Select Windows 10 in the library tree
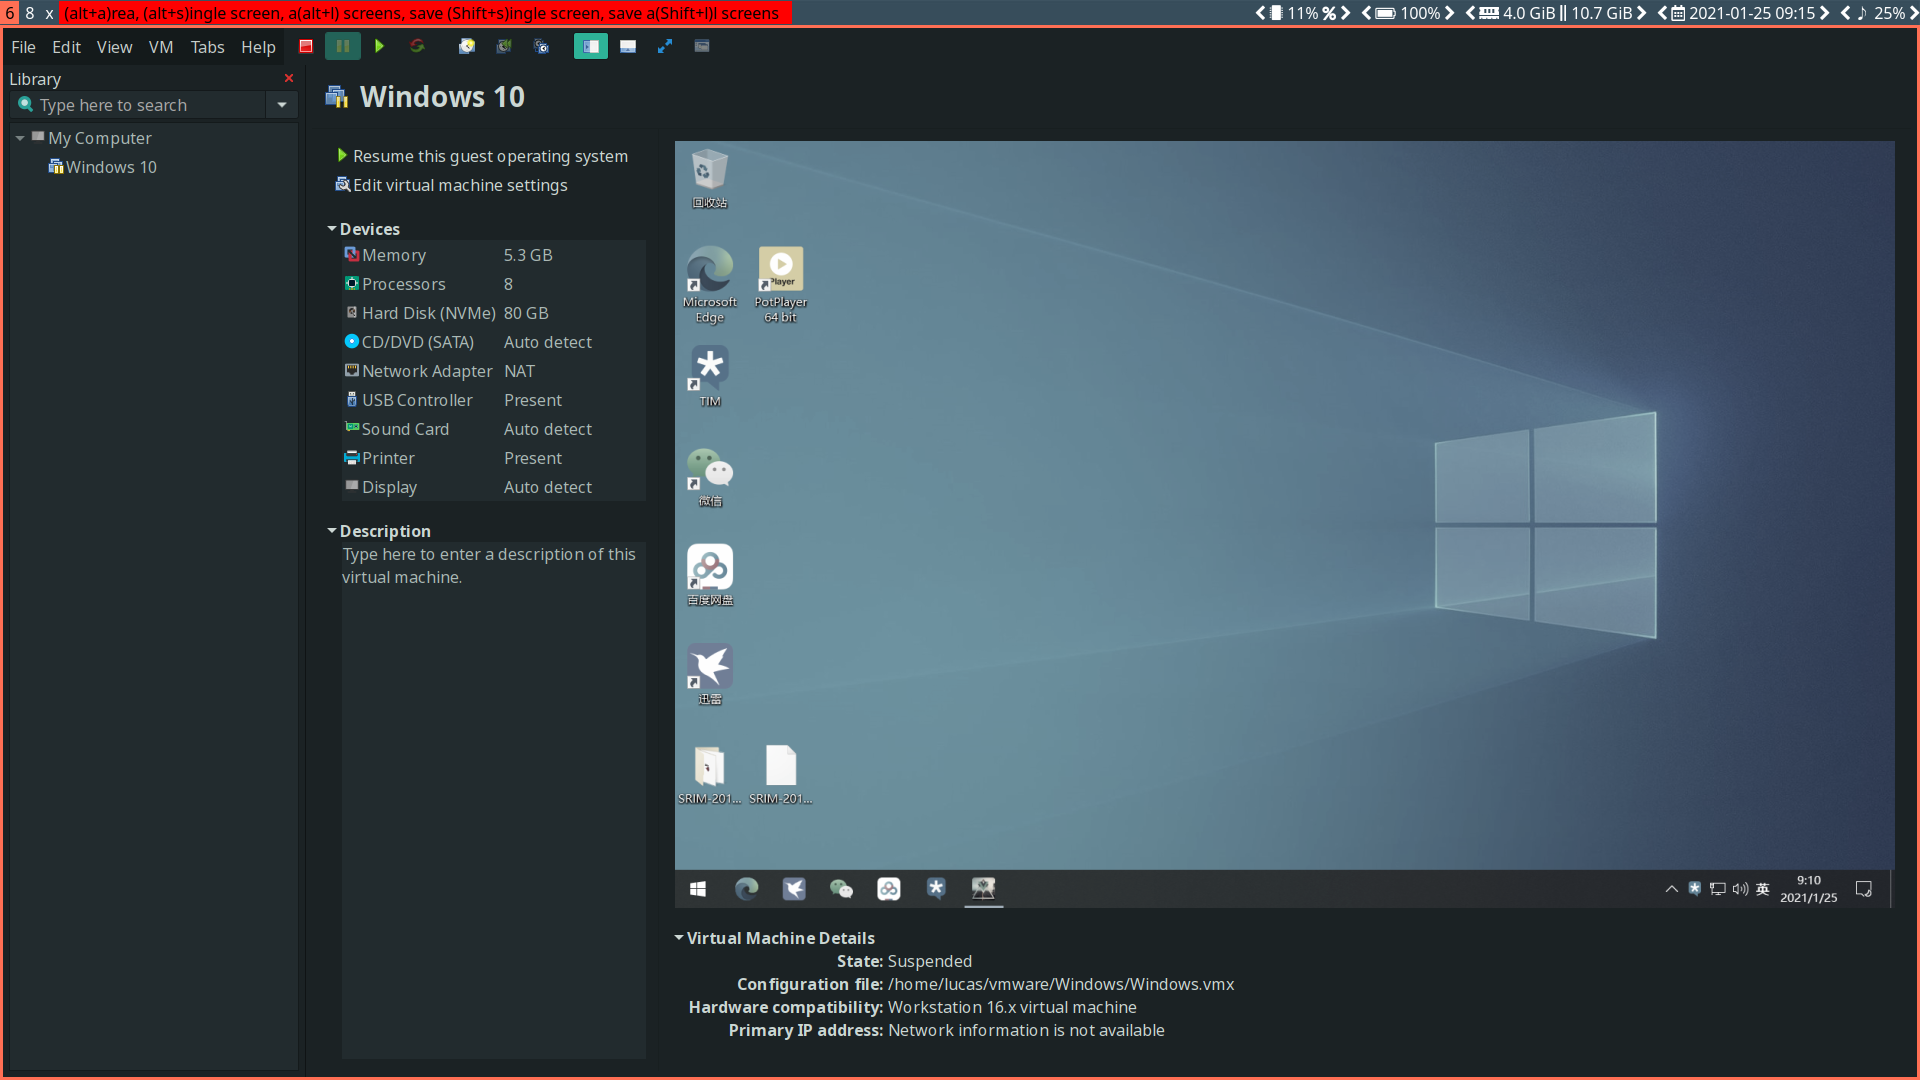The image size is (1920, 1080). 110,167
